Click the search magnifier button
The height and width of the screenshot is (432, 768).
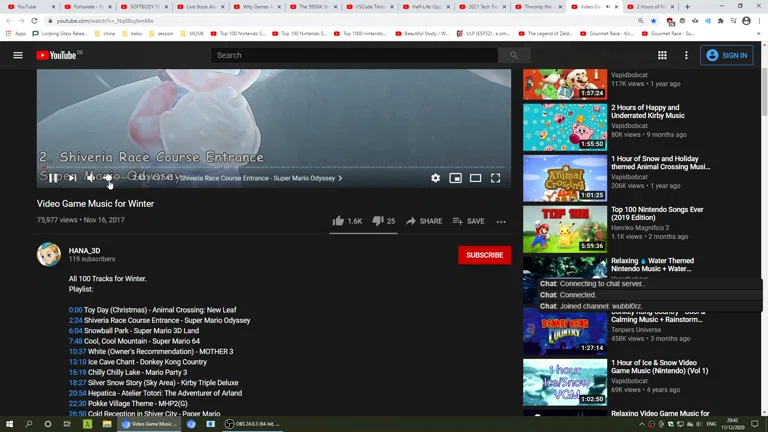point(514,55)
